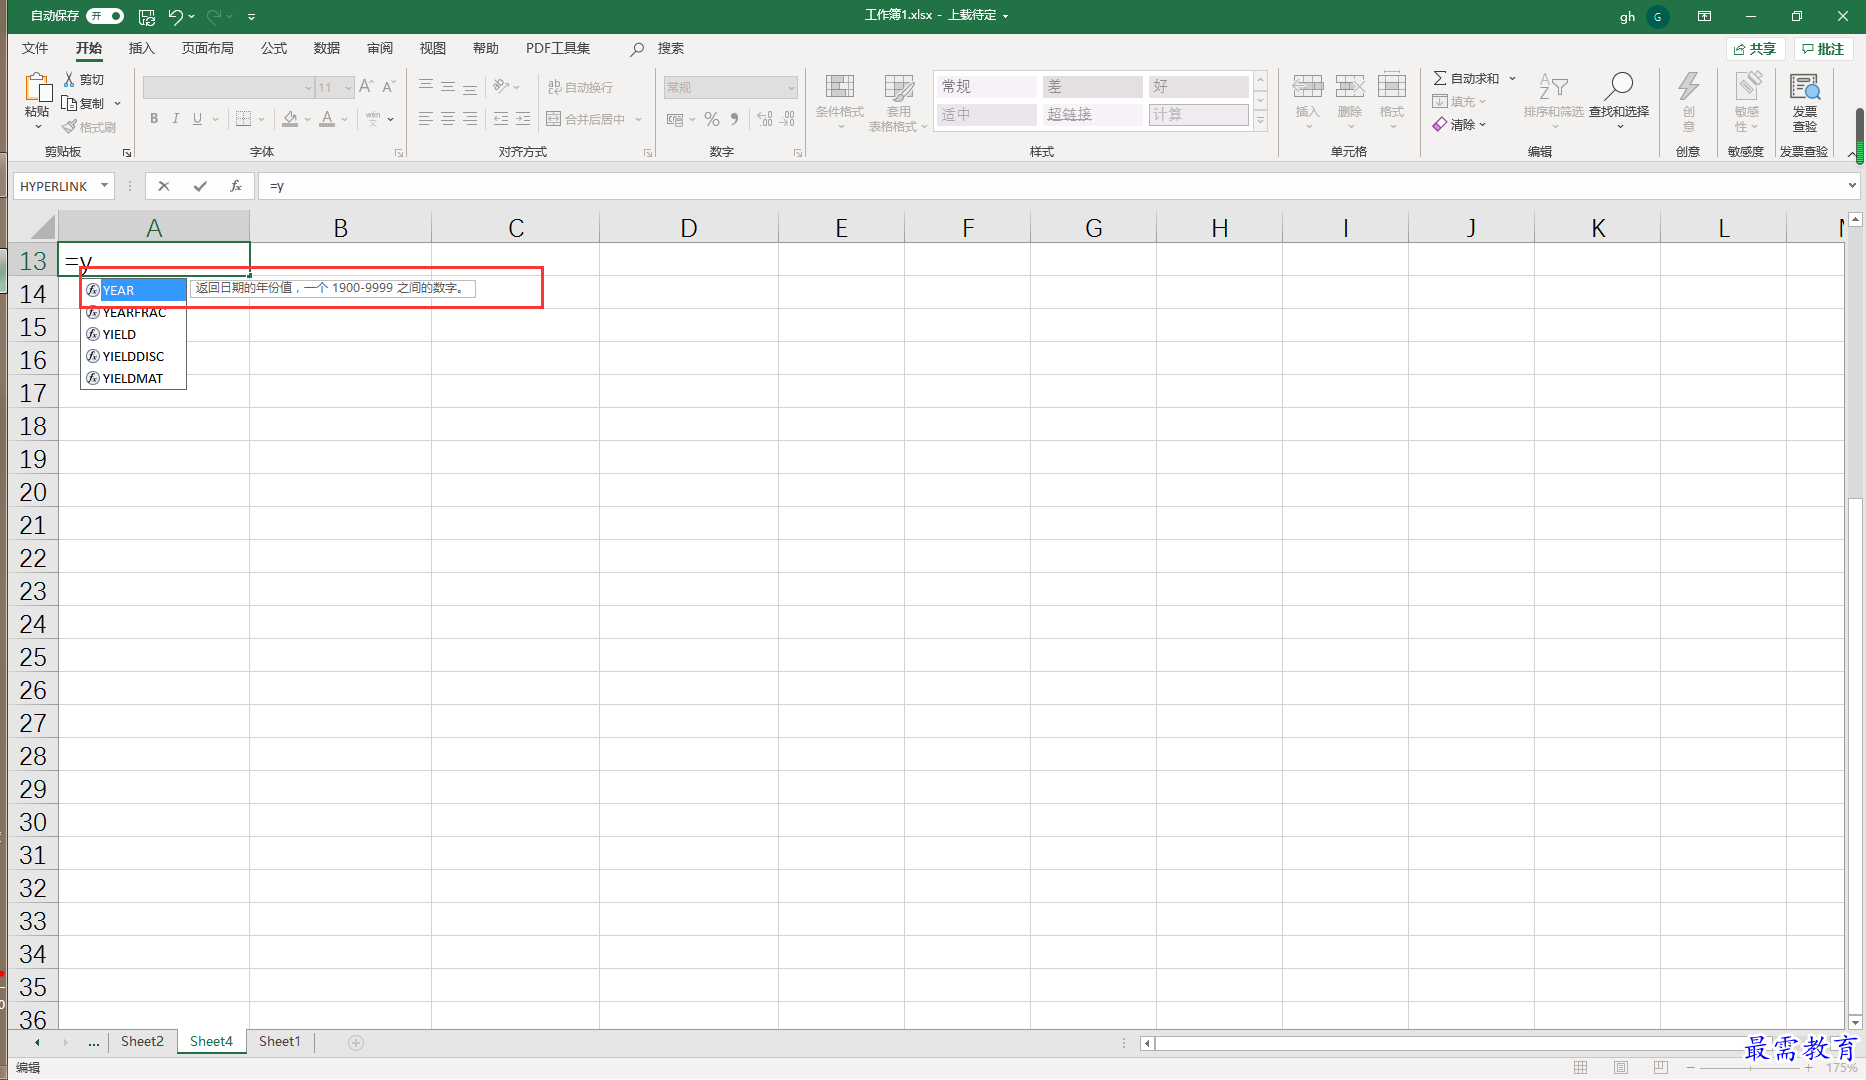Toggle Bold formatting
1866x1080 pixels.
pyautogui.click(x=154, y=119)
